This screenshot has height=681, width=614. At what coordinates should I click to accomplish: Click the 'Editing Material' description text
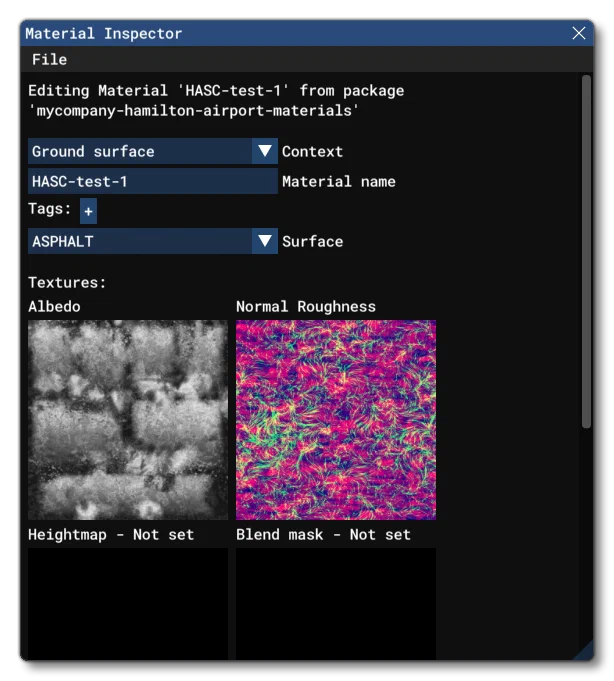coord(216,101)
